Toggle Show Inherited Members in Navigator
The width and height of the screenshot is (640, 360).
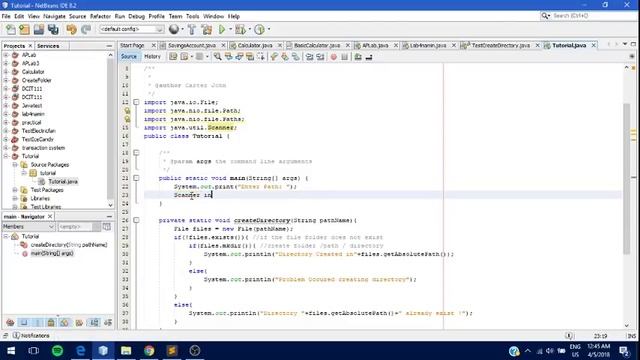pyautogui.click(x=10, y=322)
